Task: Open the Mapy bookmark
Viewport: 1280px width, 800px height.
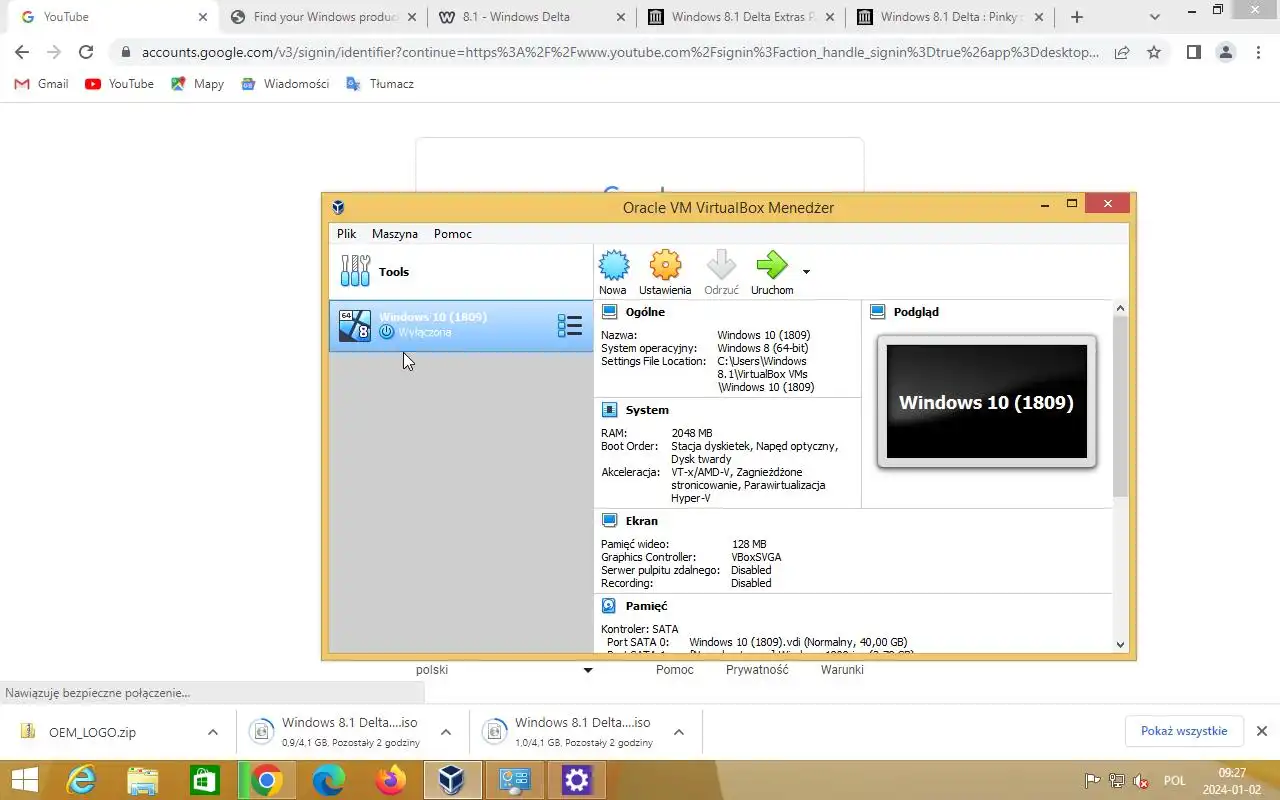Action: 197,84
